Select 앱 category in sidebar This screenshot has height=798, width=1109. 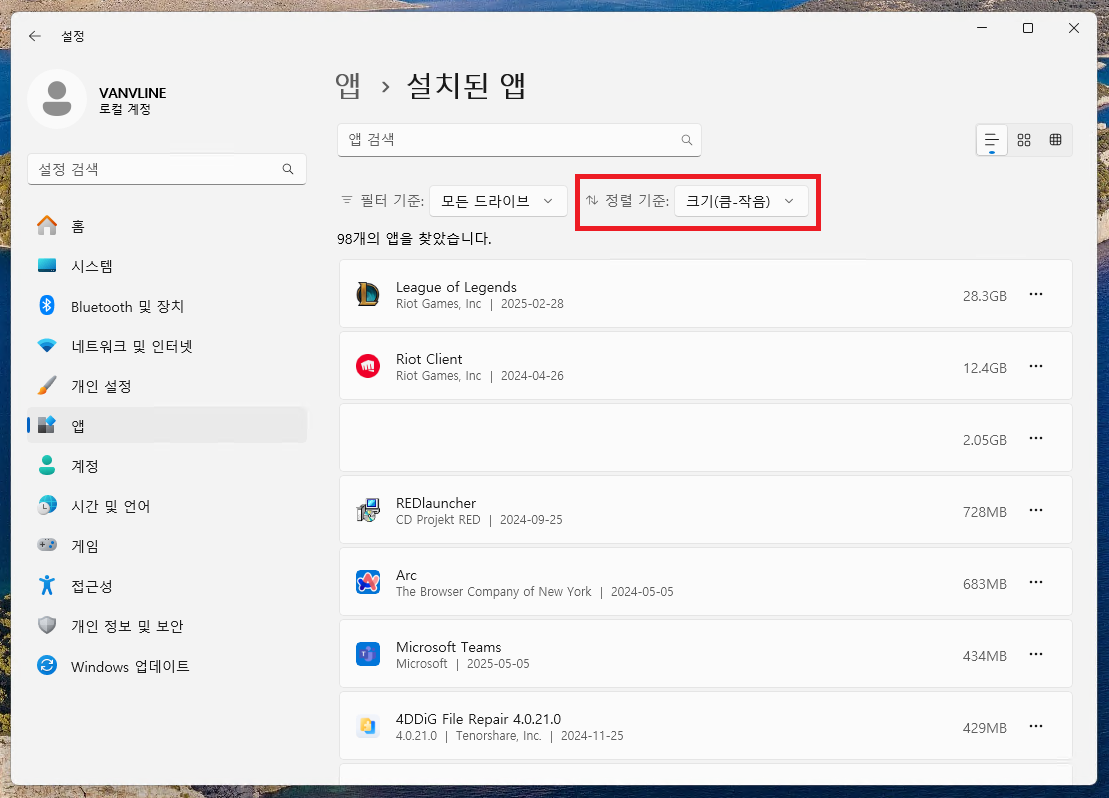pos(167,426)
